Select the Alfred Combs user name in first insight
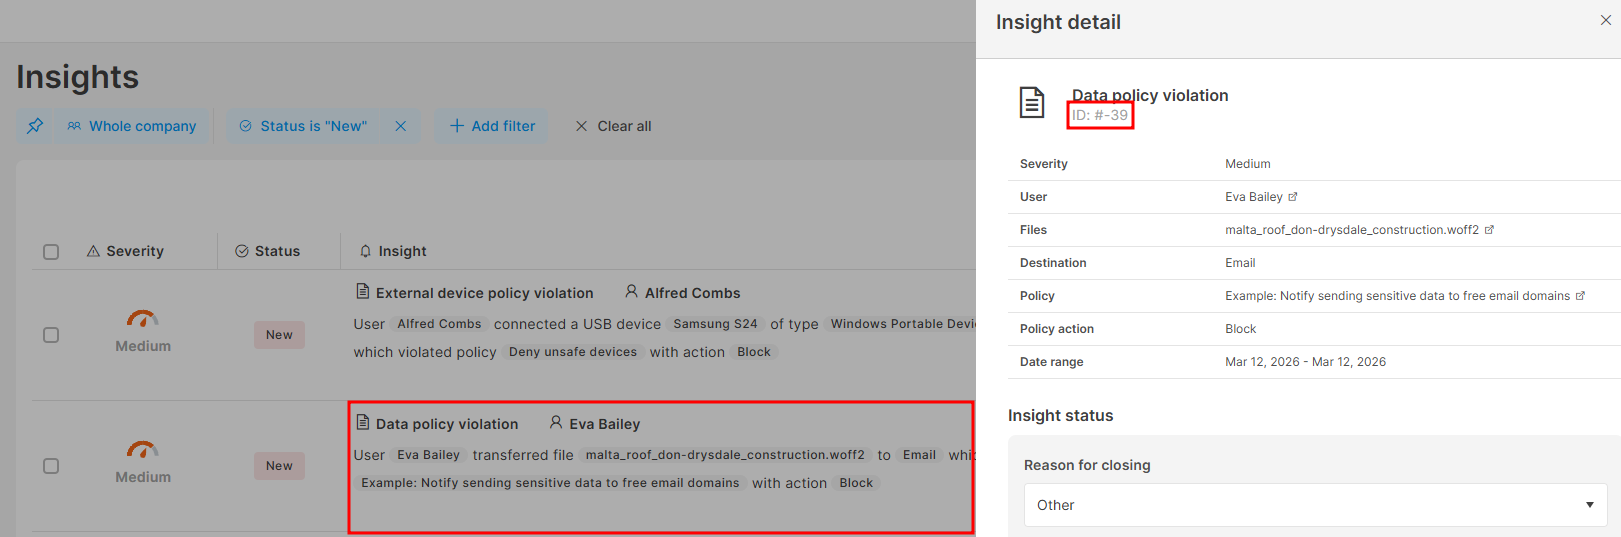Image resolution: width=1621 pixels, height=537 pixels. (692, 293)
